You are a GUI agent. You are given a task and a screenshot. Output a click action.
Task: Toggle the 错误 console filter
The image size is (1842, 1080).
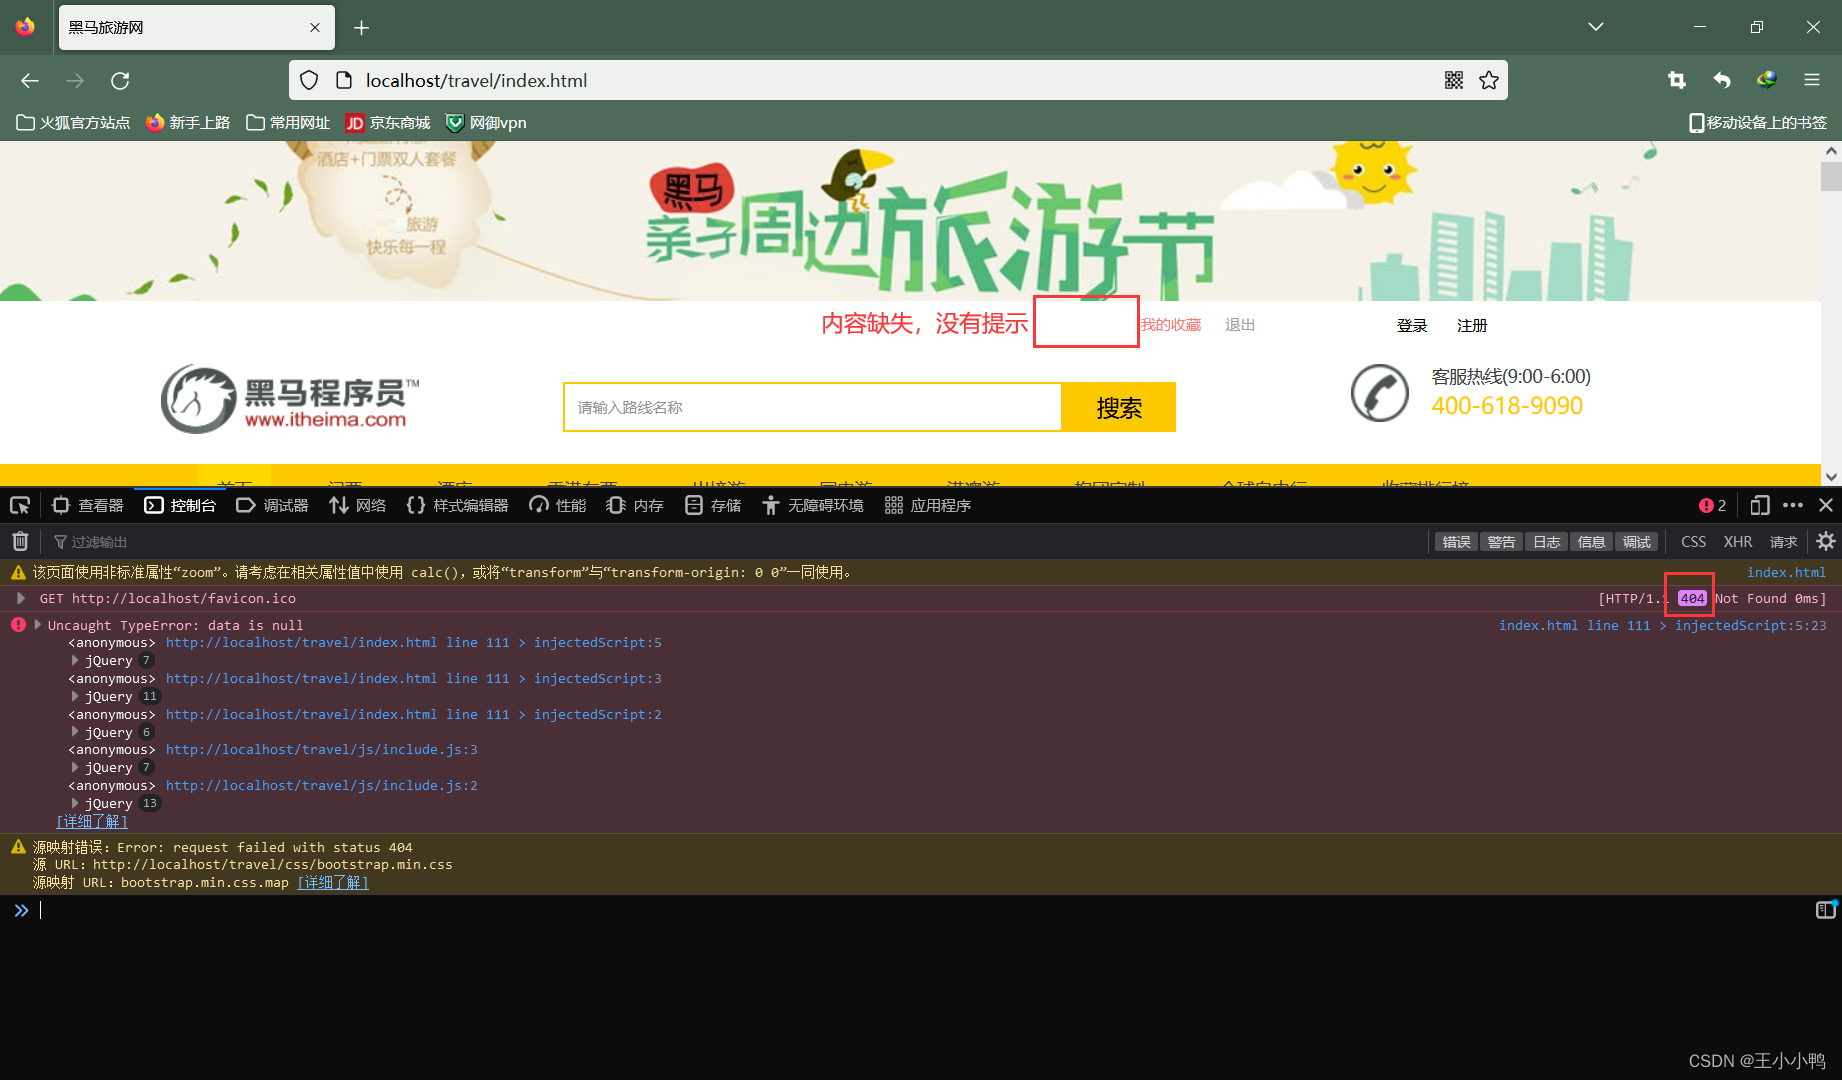tap(1456, 541)
